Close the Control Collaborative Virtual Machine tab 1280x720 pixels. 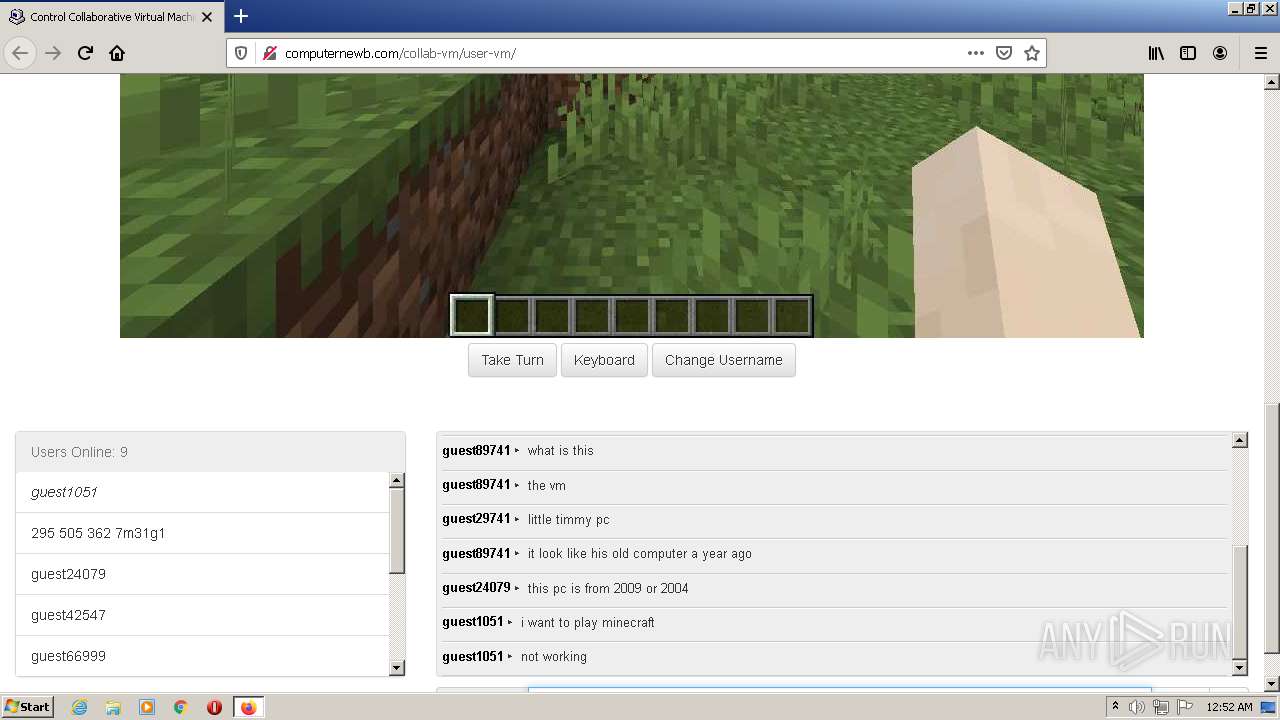207,17
